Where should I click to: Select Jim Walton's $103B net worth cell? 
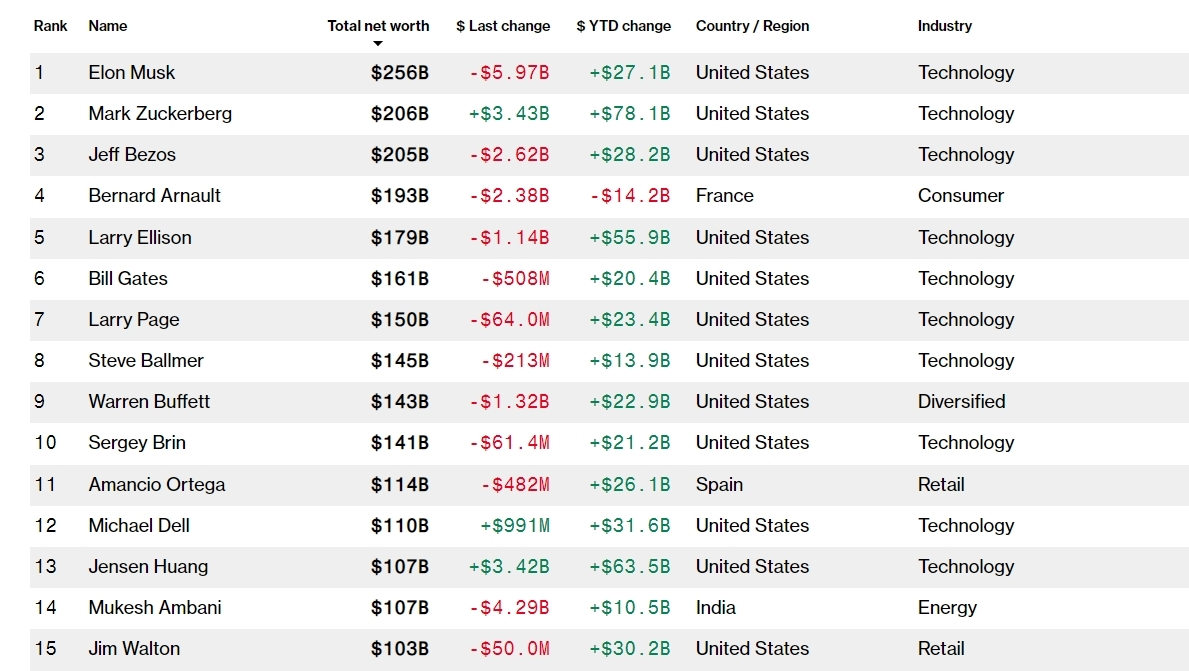[400, 649]
